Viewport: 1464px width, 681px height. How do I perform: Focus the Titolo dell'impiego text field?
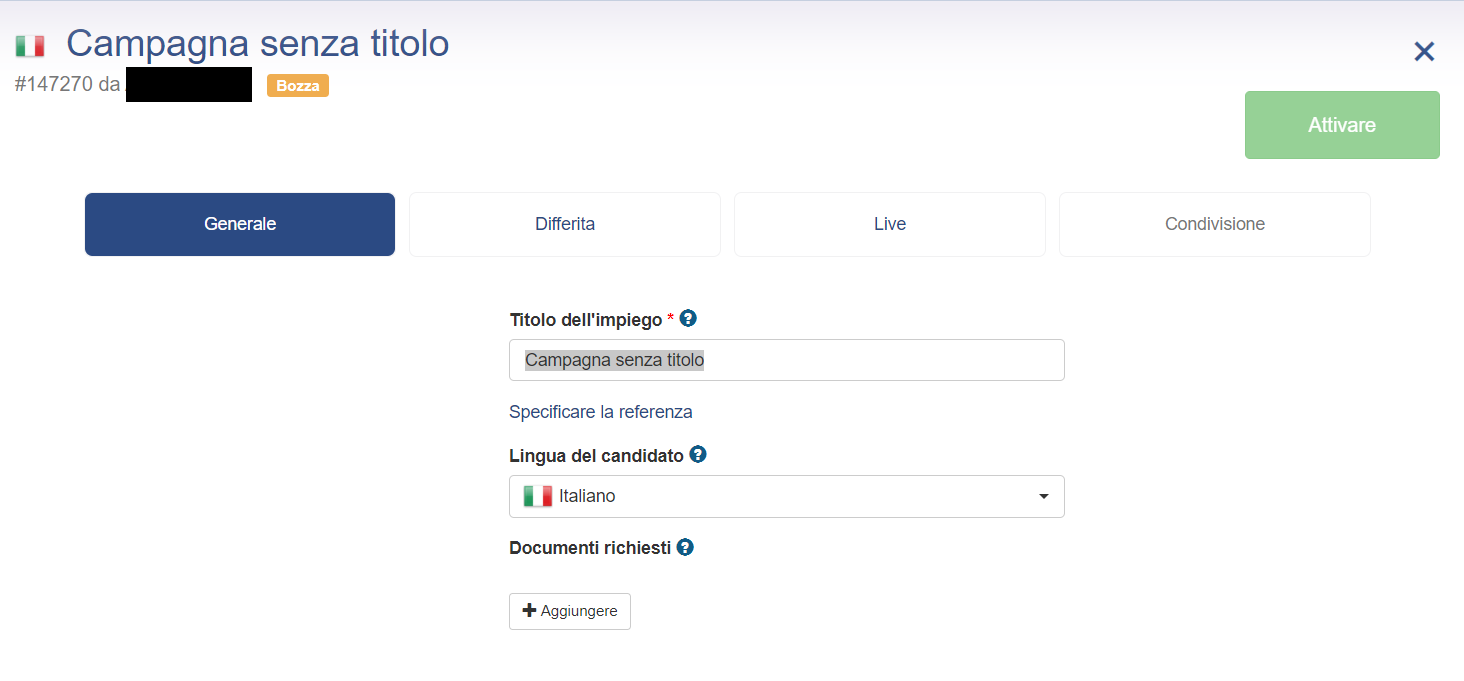[x=787, y=360]
